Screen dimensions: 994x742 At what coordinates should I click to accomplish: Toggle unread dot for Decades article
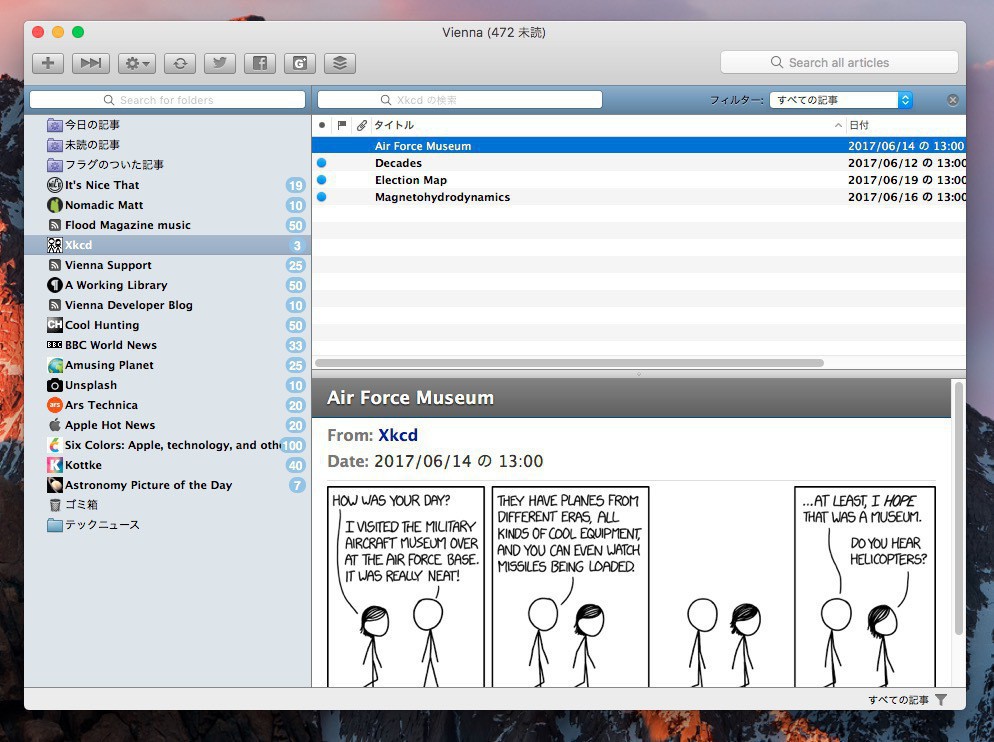click(322, 163)
